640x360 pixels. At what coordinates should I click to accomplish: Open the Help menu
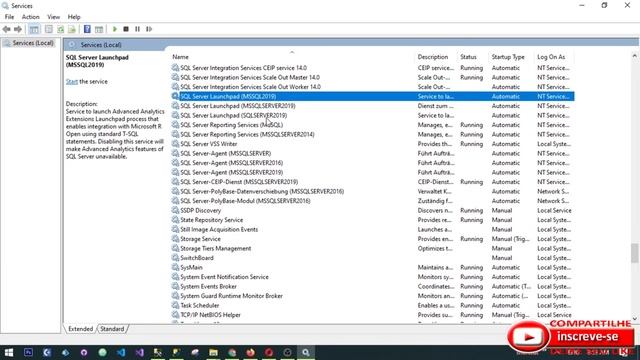point(74,17)
